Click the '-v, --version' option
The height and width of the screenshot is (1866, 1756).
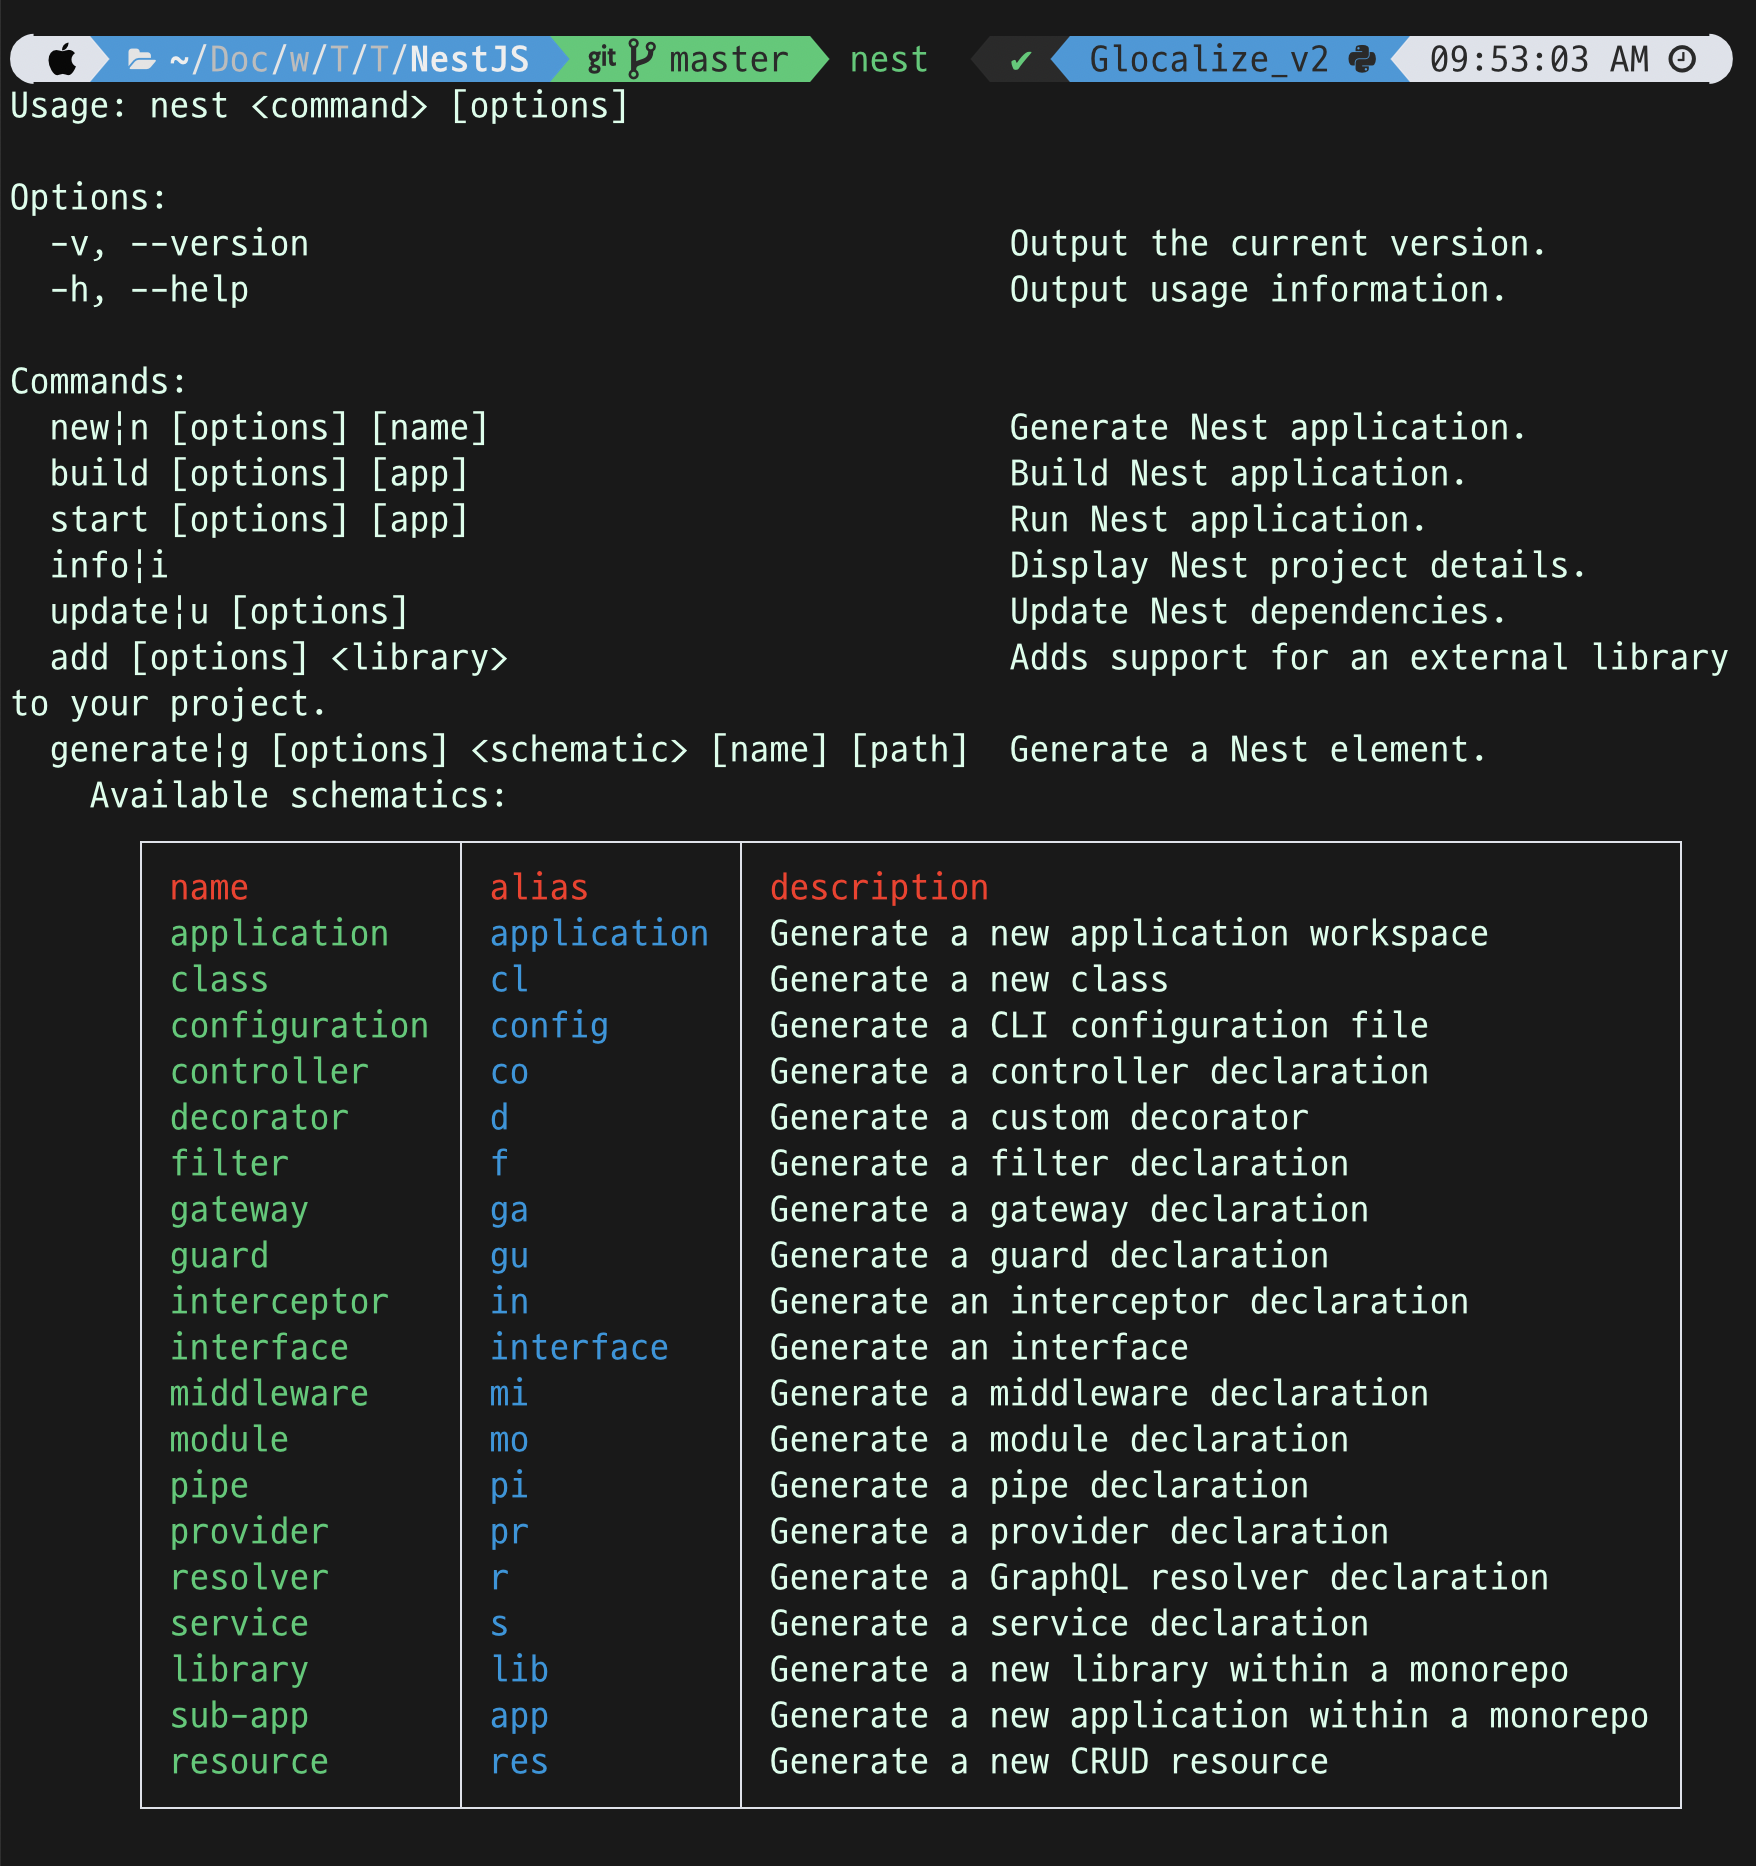[x=179, y=244]
